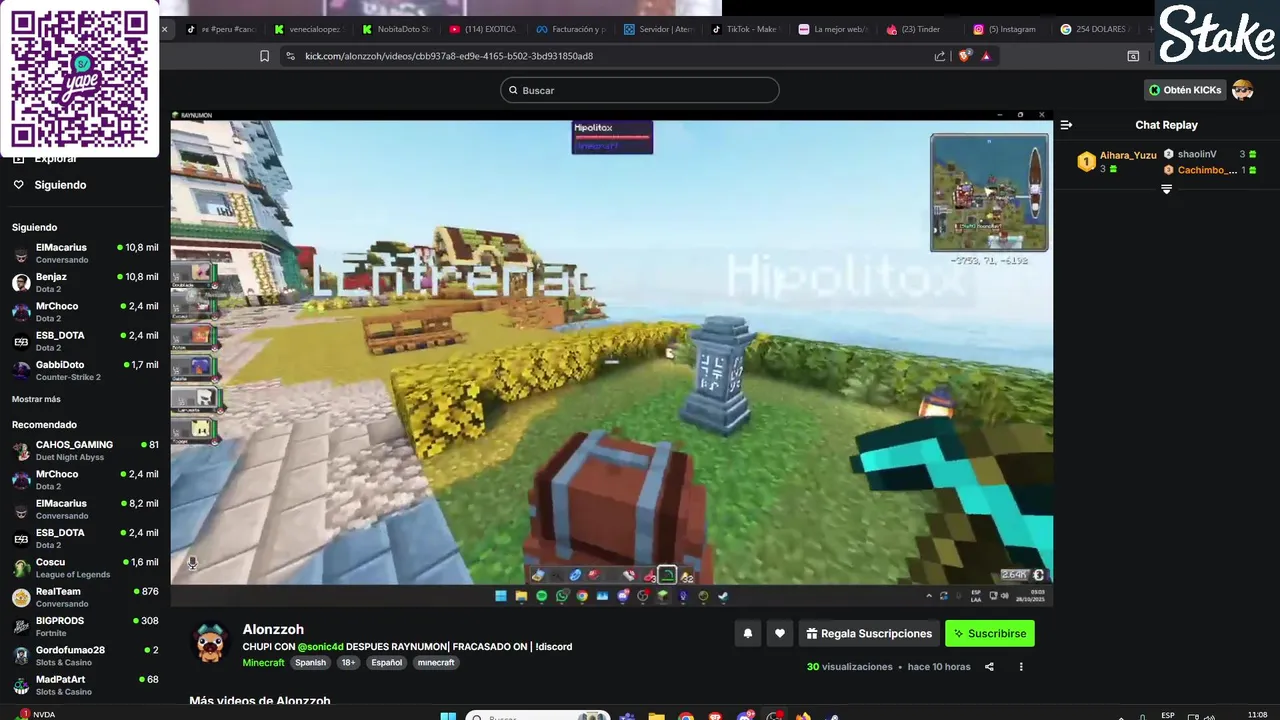The height and width of the screenshot is (720, 1280).
Task: Open Coscu recommended channel
Action: pos(85,568)
